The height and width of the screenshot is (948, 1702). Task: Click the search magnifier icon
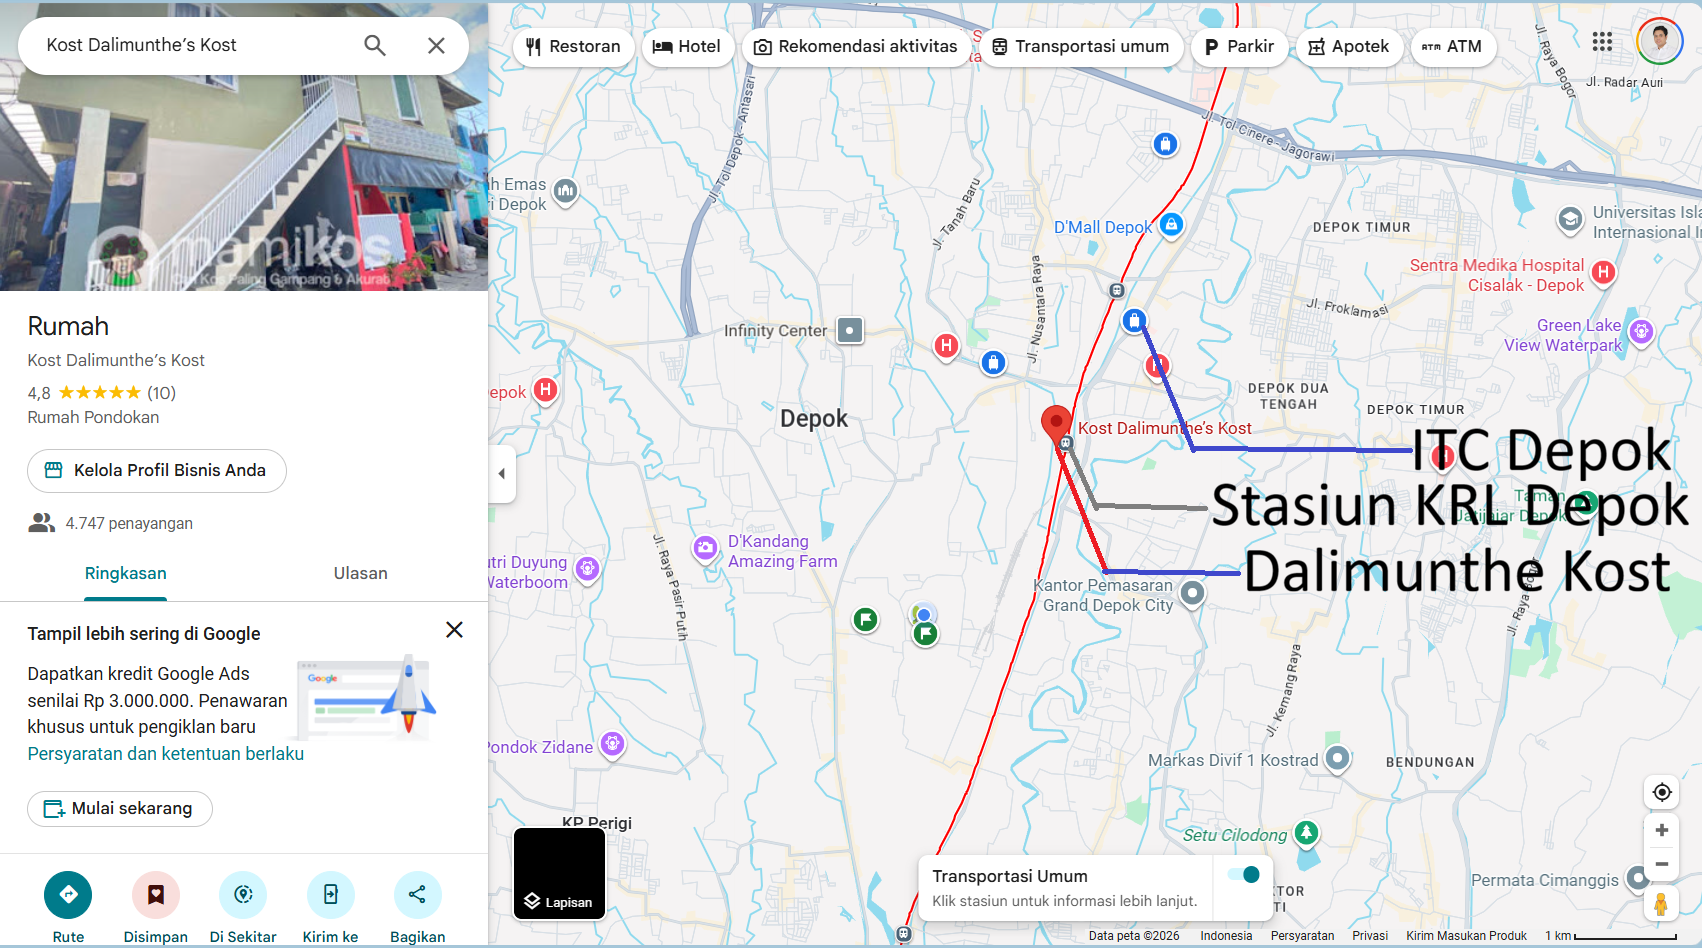tap(375, 45)
